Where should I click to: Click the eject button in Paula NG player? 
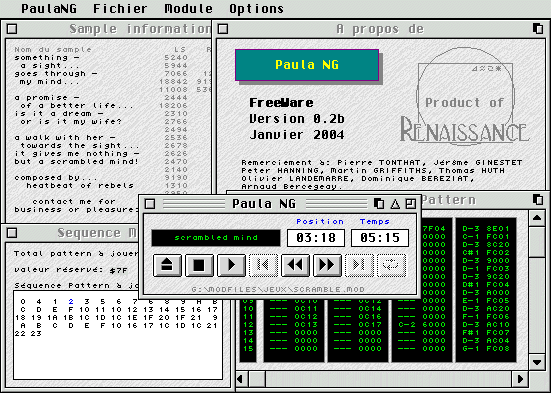(x=167, y=265)
